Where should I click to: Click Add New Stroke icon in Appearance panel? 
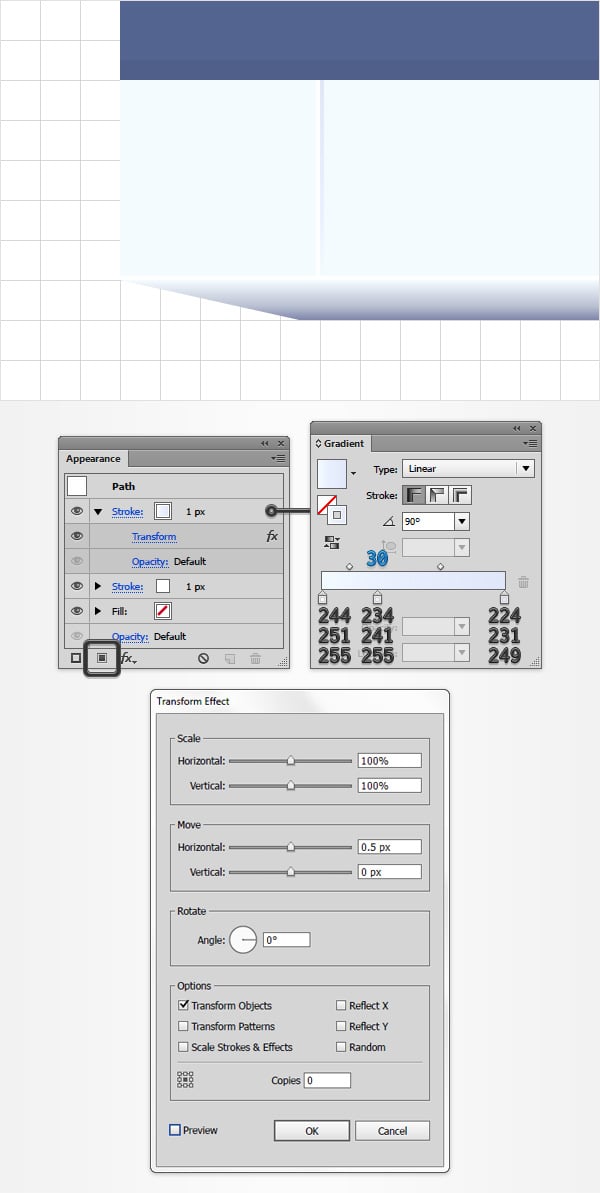tap(76, 658)
